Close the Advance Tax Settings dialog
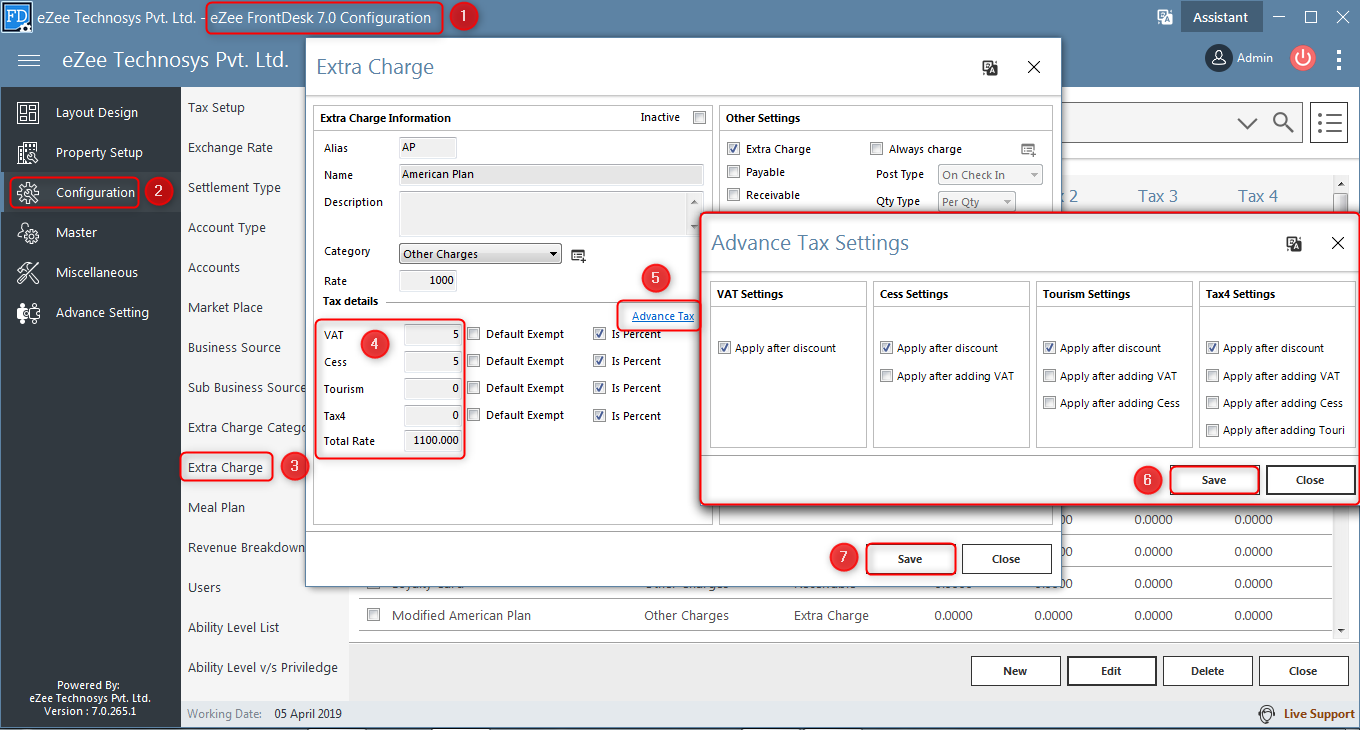Image resolution: width=1360 pixels, height=730 pixels. [x=1338, y=243]
